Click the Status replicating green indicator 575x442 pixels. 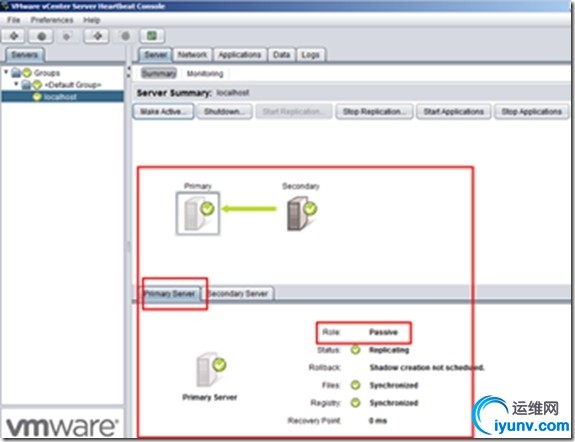[x=355, y=350]
